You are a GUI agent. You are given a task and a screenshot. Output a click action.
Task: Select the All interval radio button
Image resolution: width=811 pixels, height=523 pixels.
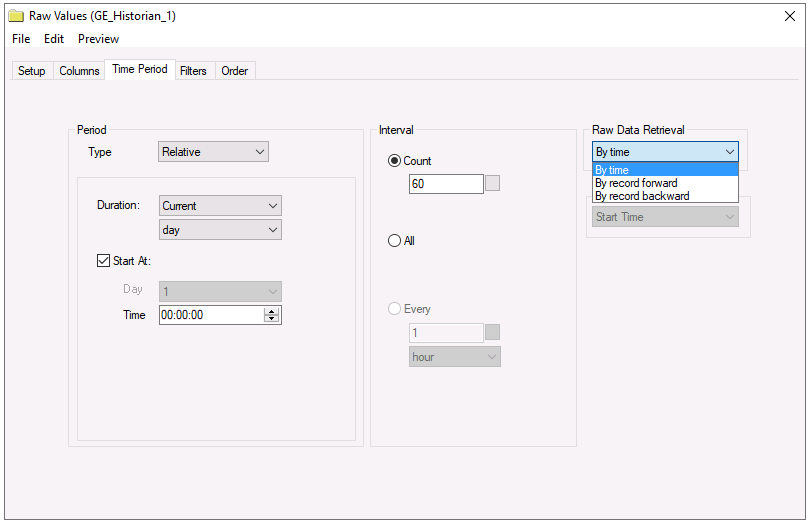(394, 241)
